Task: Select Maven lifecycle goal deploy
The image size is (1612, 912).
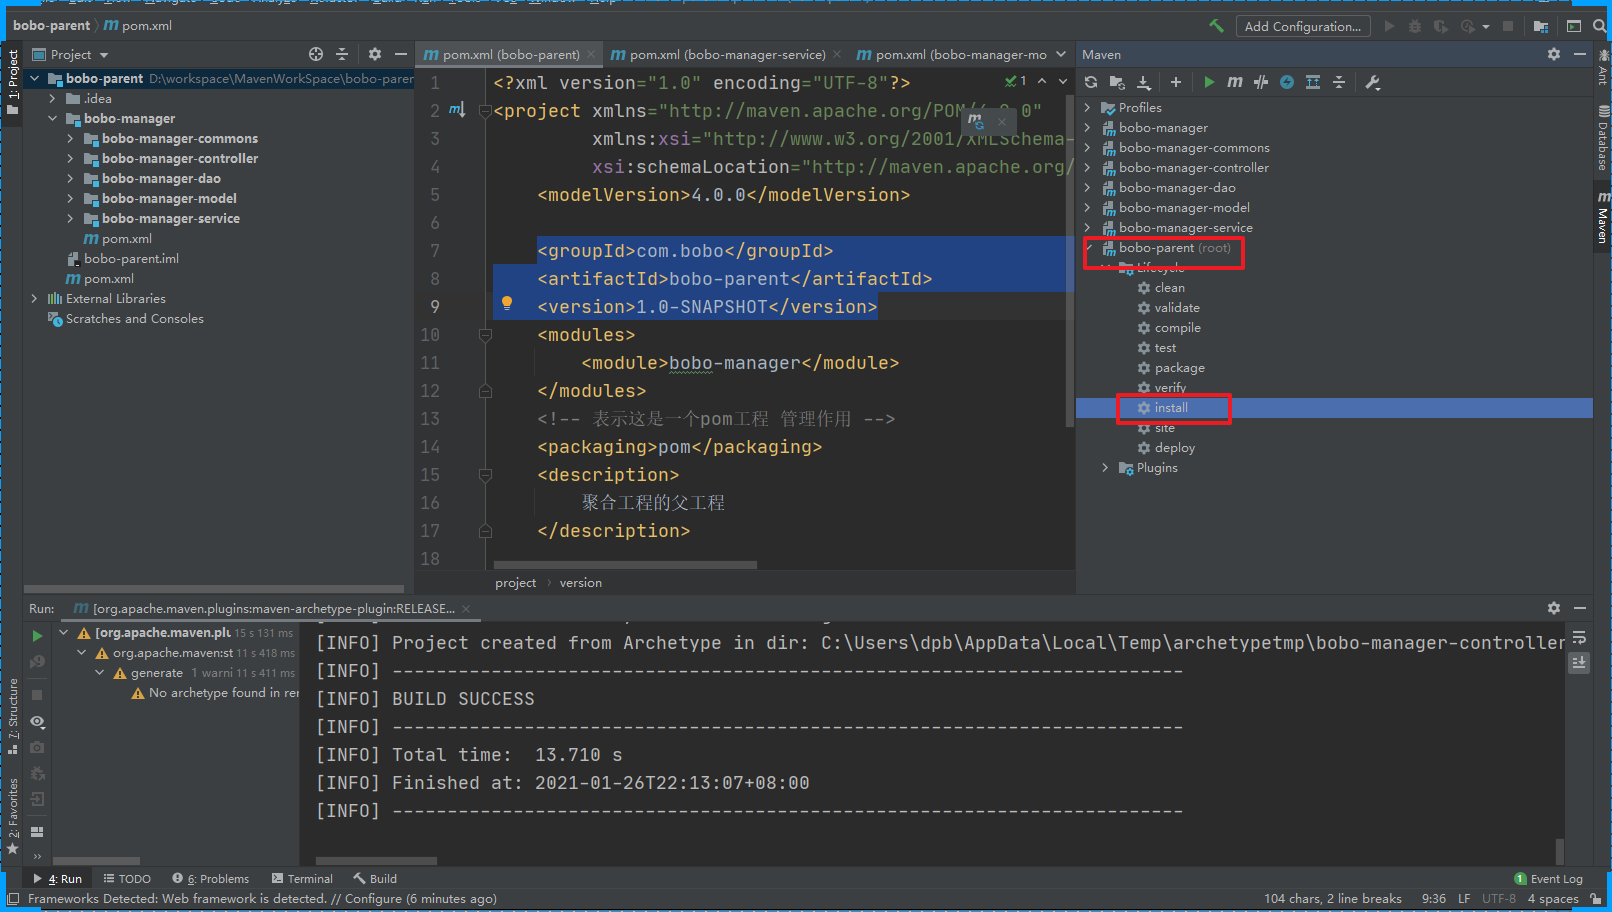Action: click(x=1174, y=447)
